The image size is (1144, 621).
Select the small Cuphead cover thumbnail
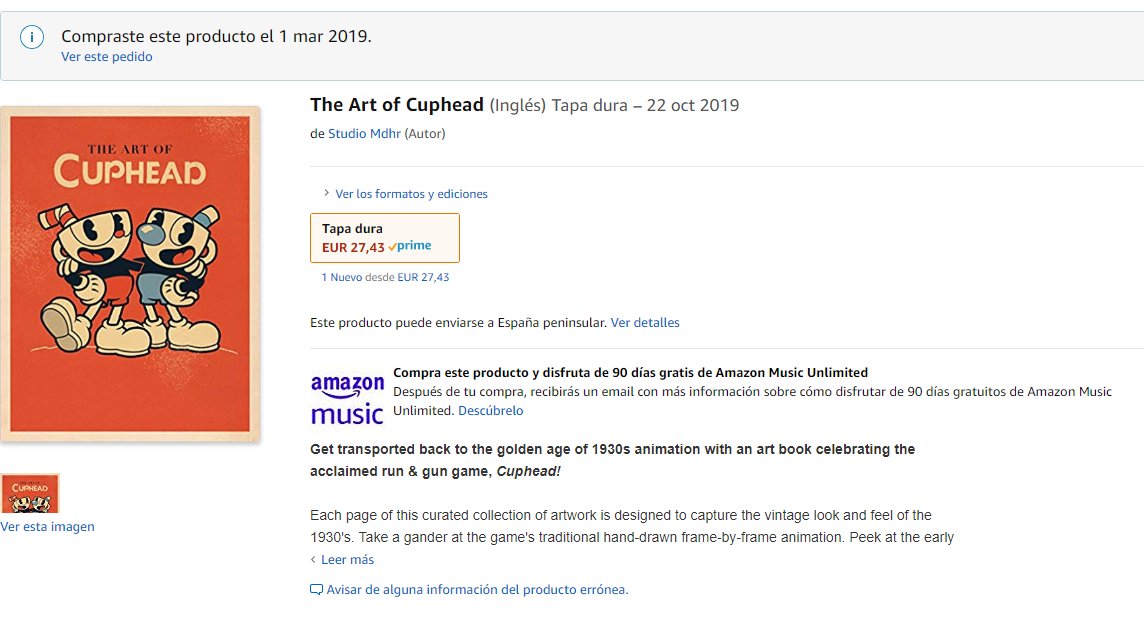click(x=29, y=493)
